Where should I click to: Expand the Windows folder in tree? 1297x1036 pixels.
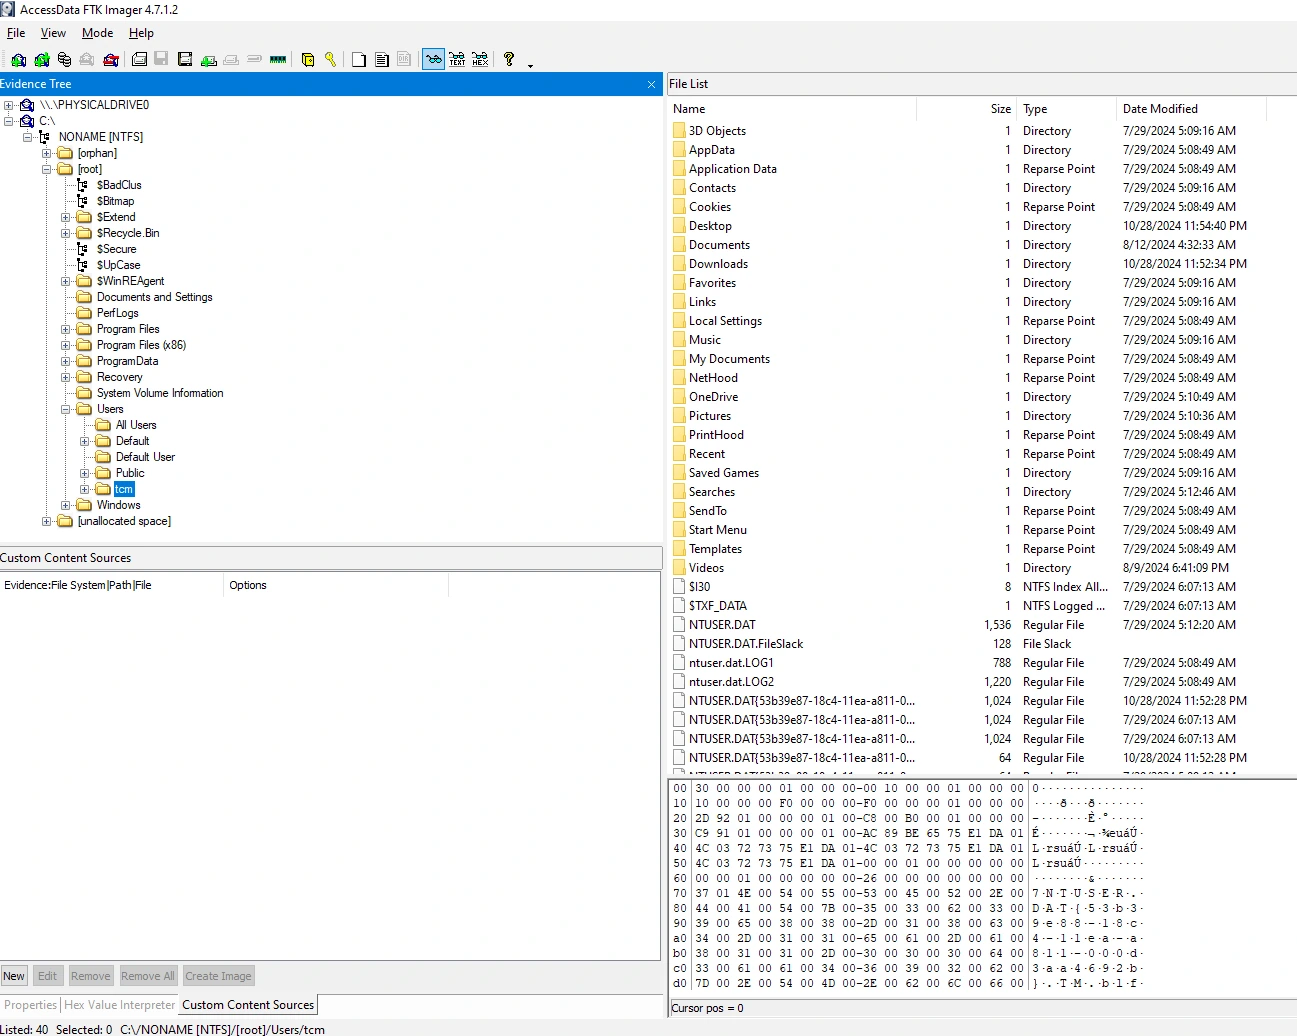point(66,505)
